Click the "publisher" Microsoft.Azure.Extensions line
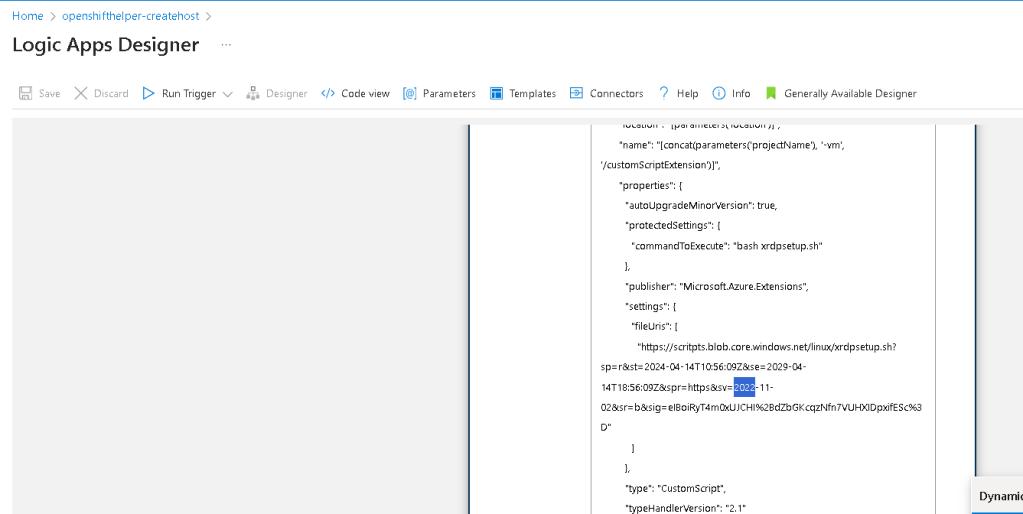The height and width of the screenshot is (514, 1023). click(717, 286)
